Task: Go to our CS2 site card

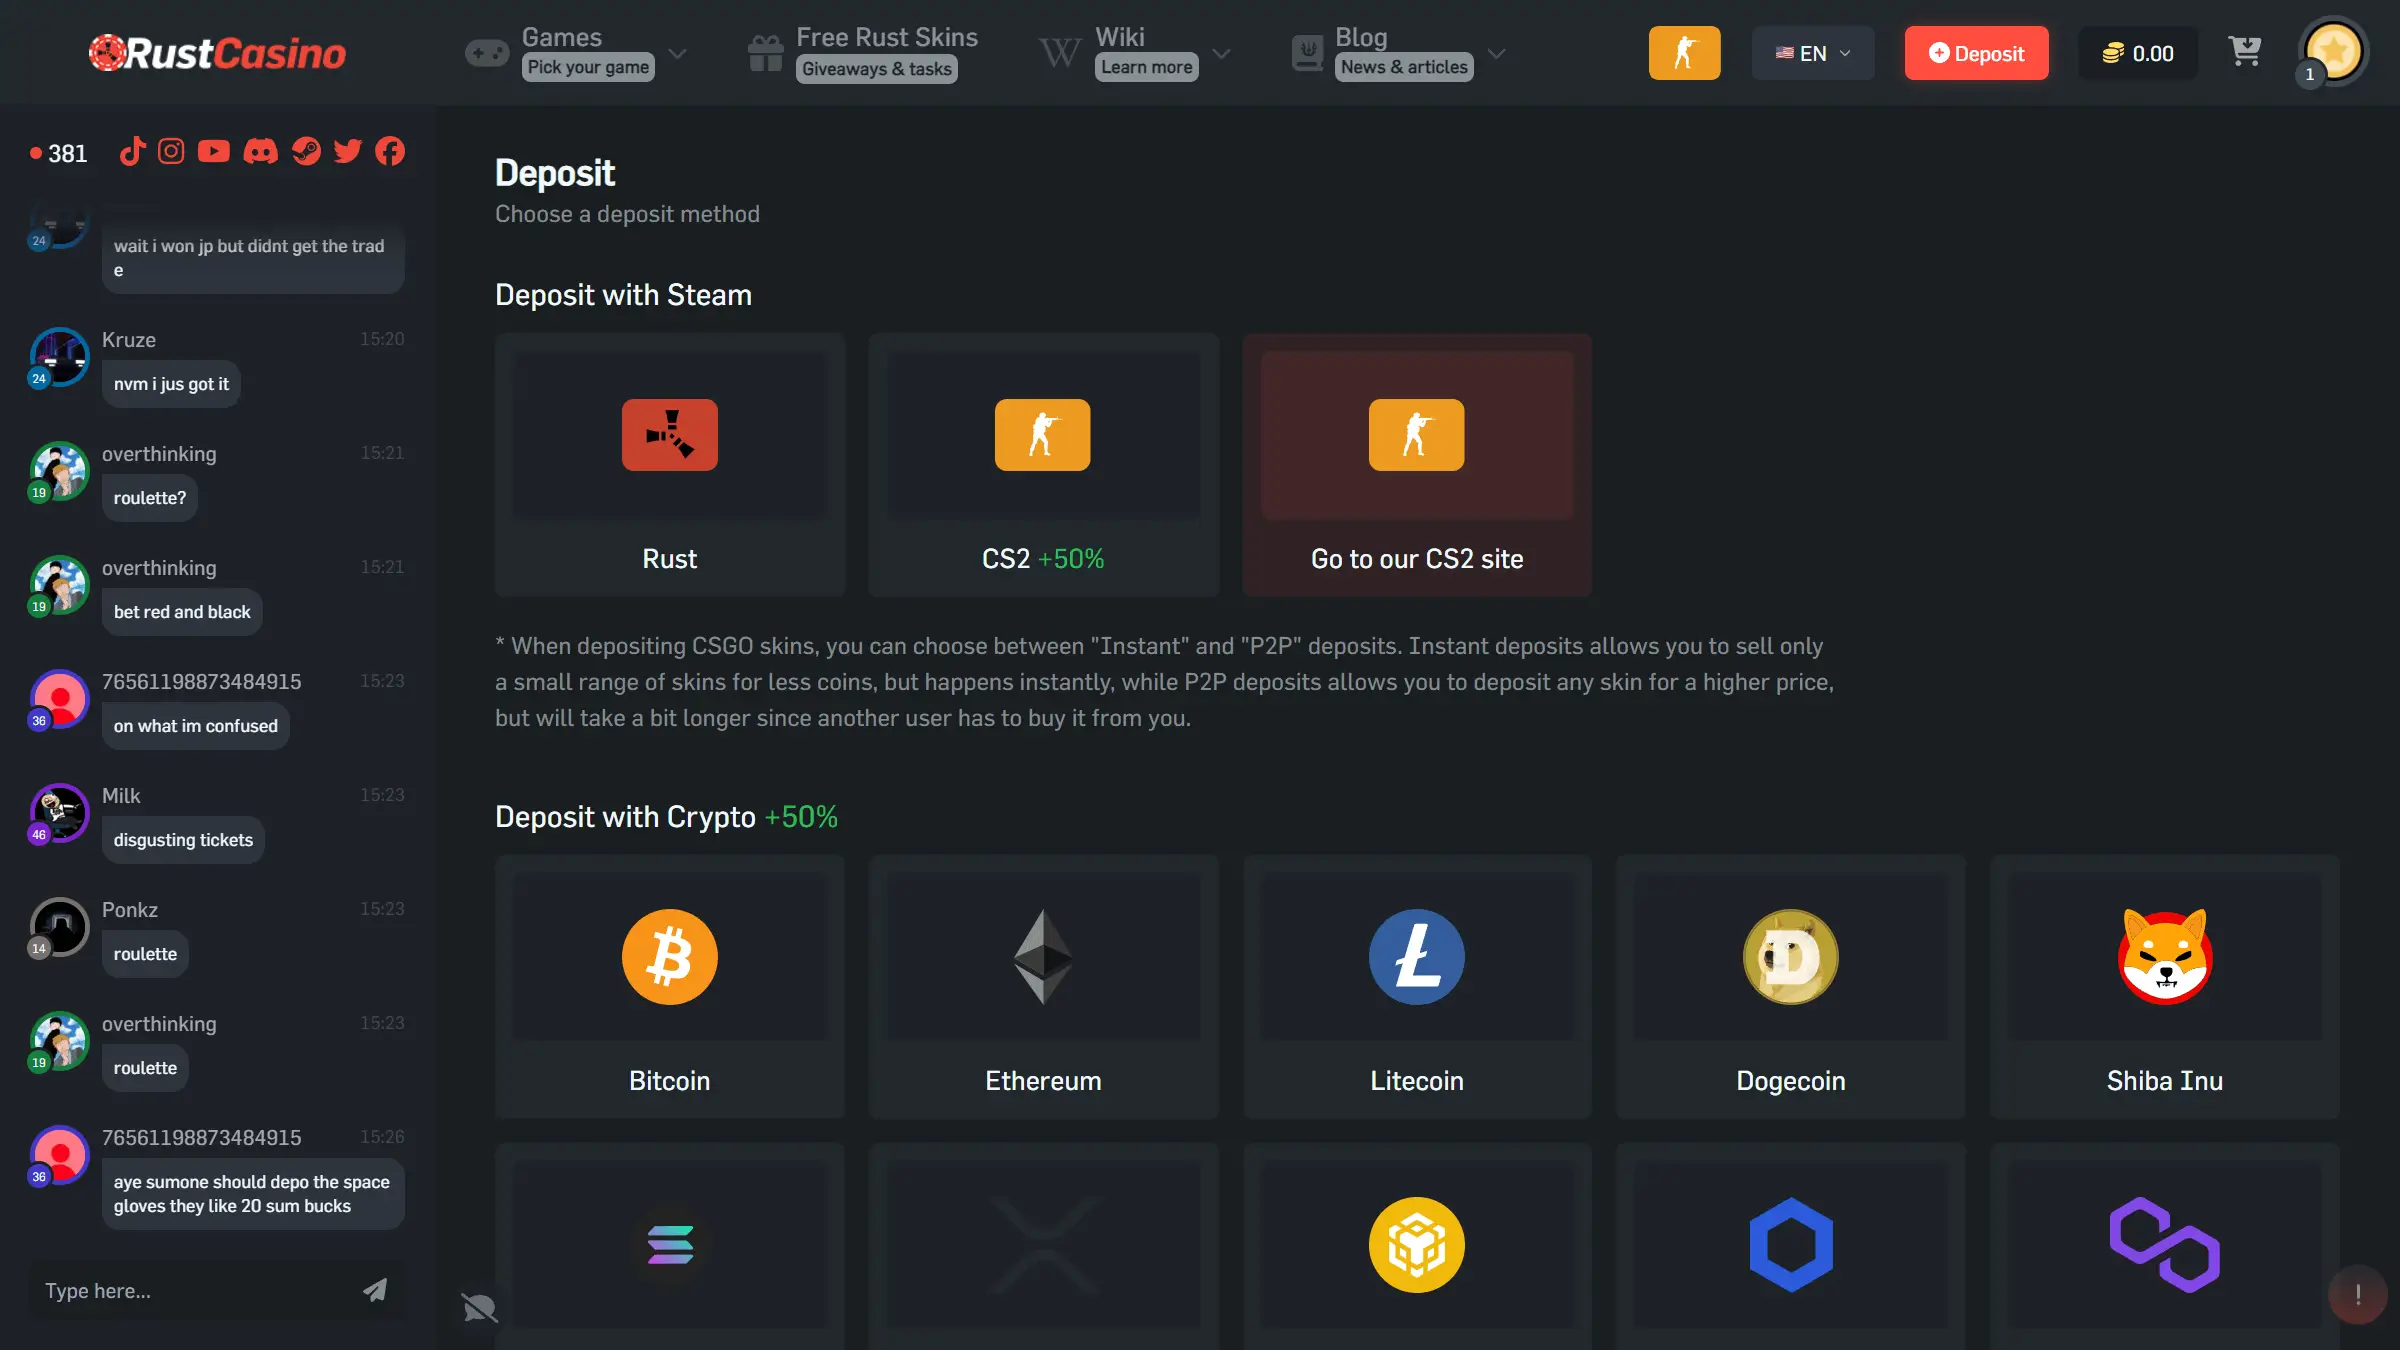Action: click(1417, 465)
